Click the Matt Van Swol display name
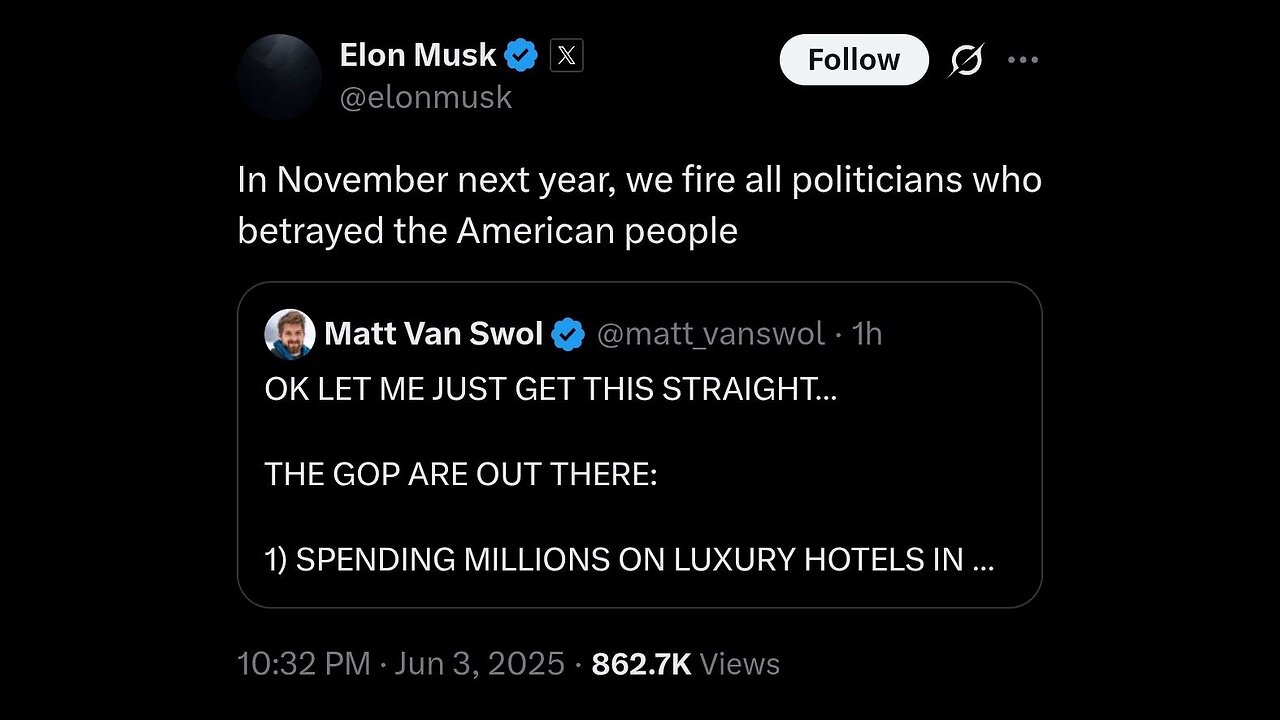 tap(434, 334)
